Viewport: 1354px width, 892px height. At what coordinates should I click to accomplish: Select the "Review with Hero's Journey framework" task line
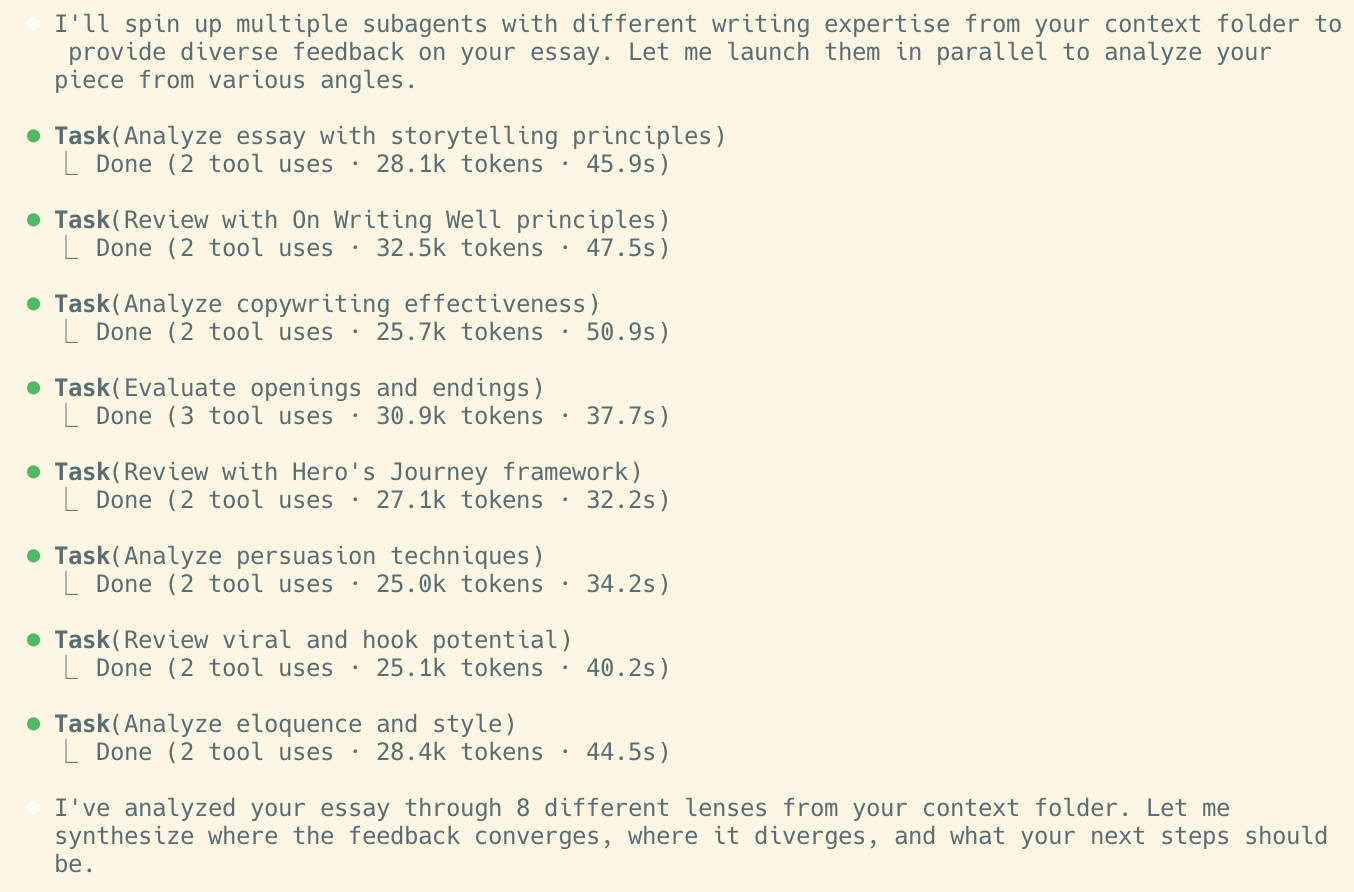point(348,472)
